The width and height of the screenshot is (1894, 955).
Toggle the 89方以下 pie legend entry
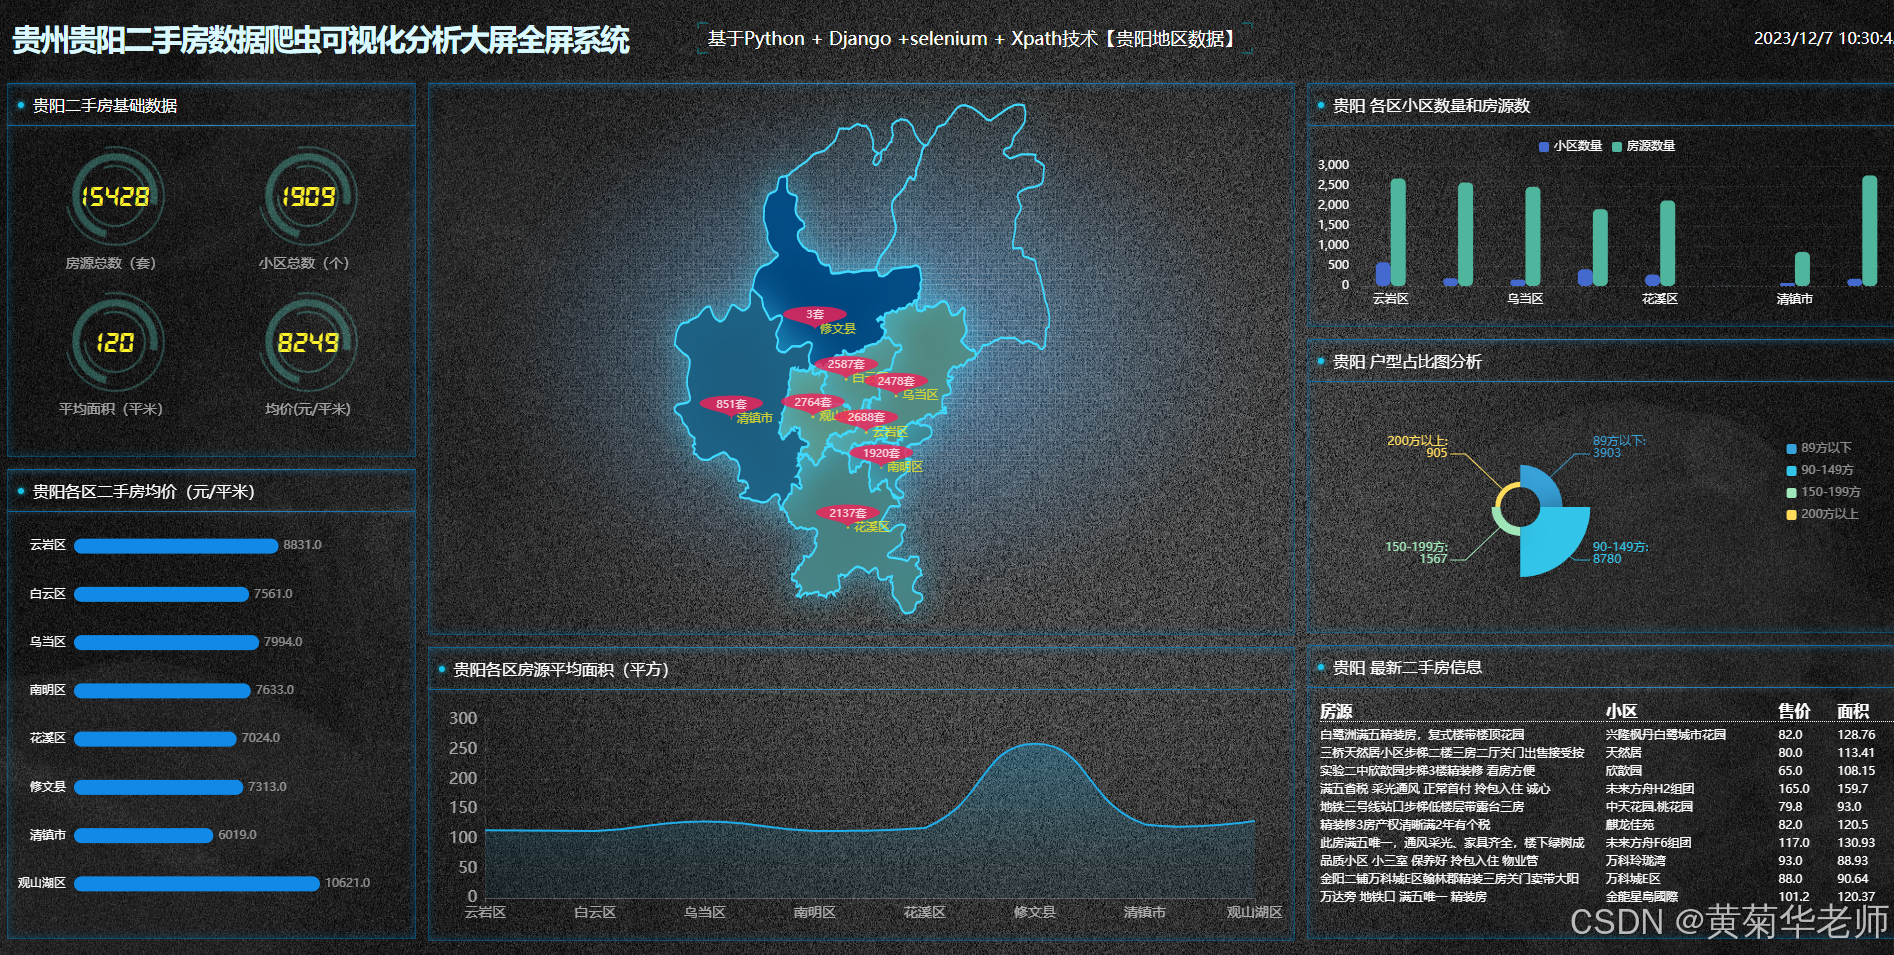1819,448
